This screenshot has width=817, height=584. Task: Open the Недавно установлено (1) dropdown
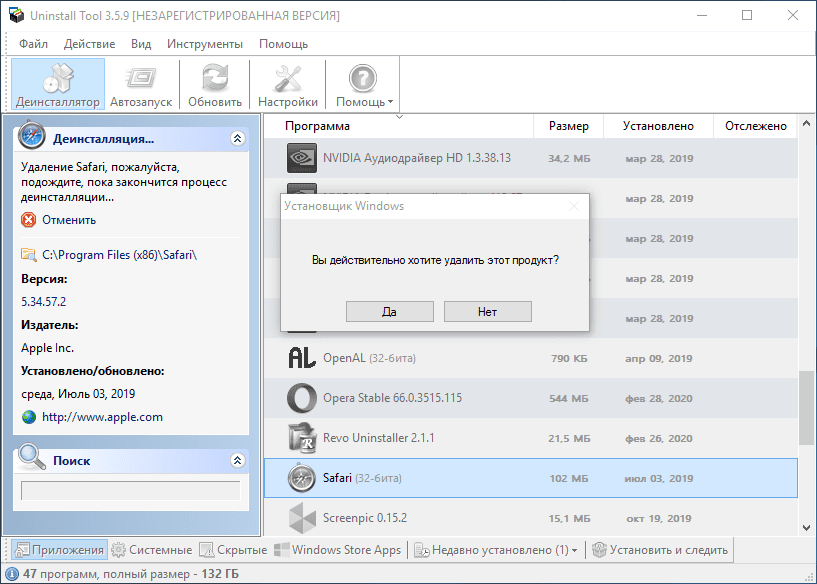[496, 550]
